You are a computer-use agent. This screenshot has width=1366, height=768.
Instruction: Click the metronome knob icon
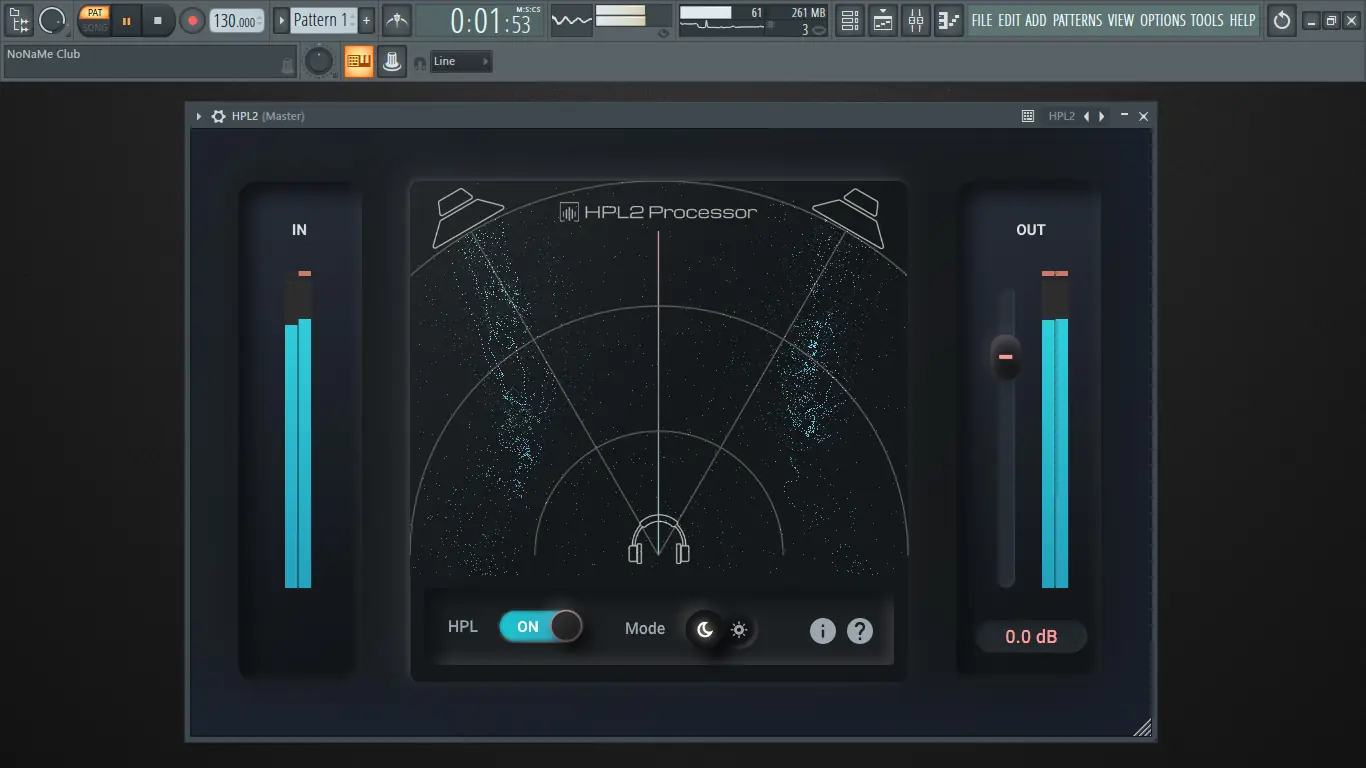[x=52, y=20]
